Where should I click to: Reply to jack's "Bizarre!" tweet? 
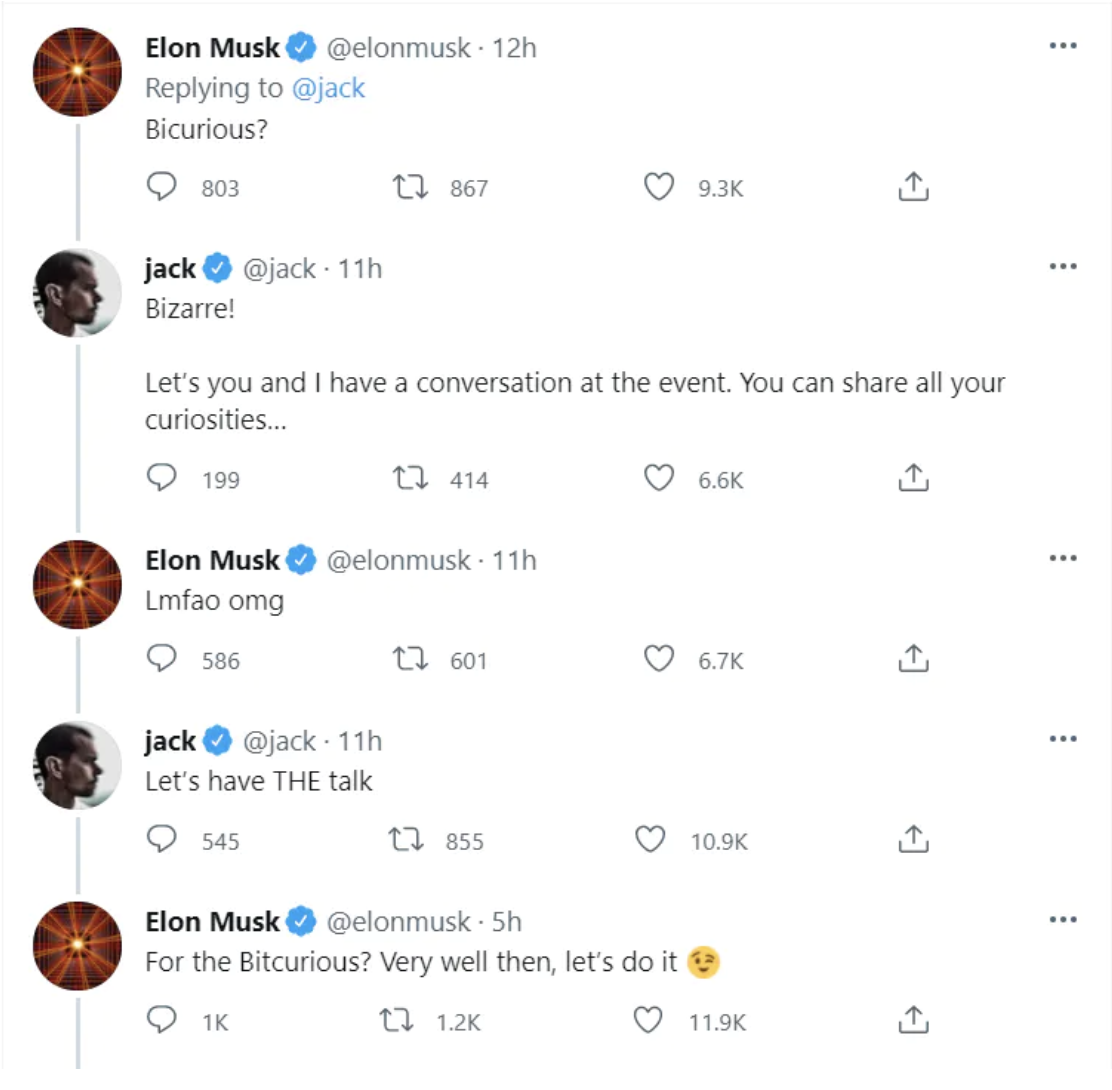point(162,479)
